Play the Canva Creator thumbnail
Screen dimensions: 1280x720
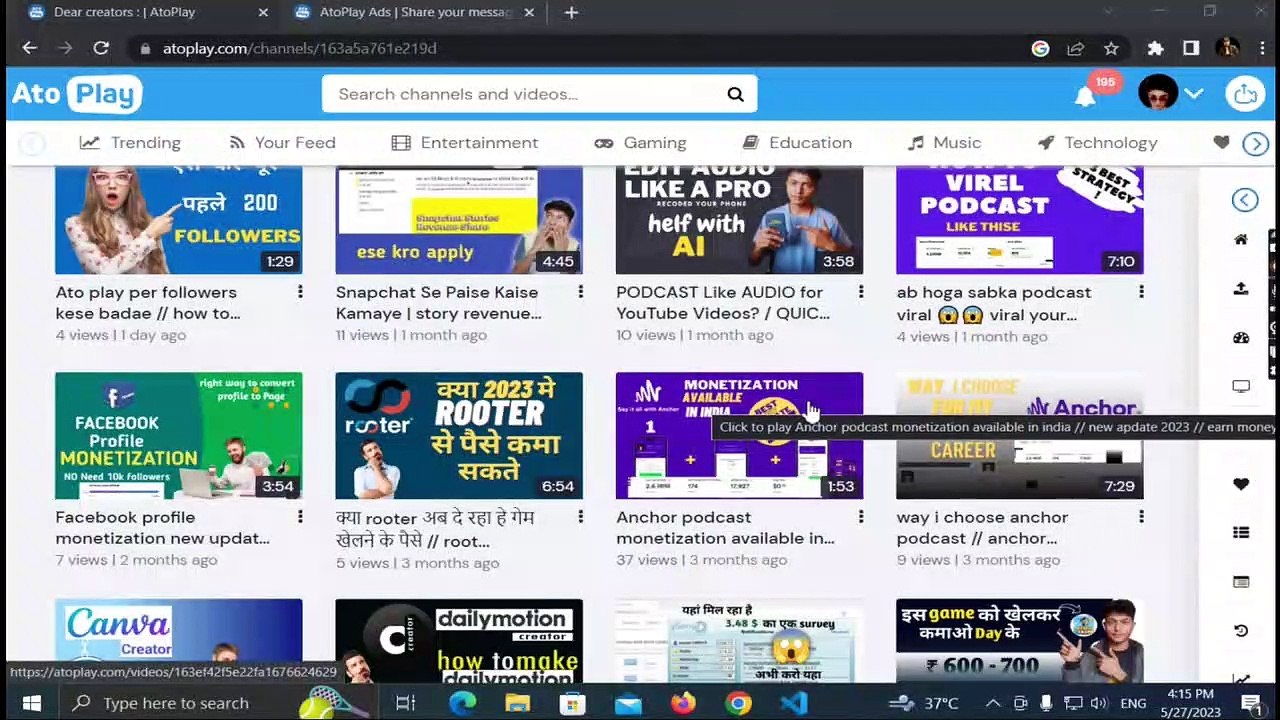point(178,641)
